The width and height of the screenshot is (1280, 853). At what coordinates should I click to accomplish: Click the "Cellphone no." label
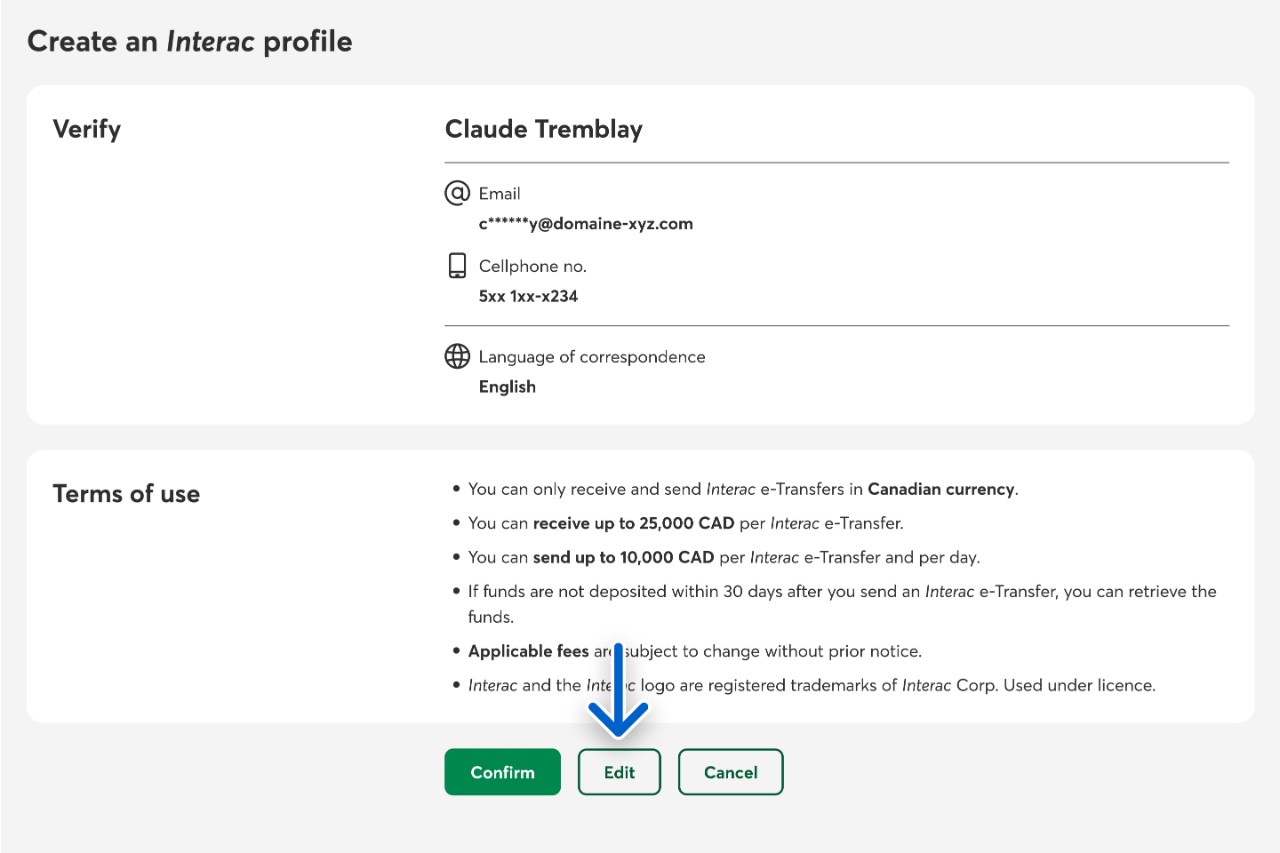point(532,266)
